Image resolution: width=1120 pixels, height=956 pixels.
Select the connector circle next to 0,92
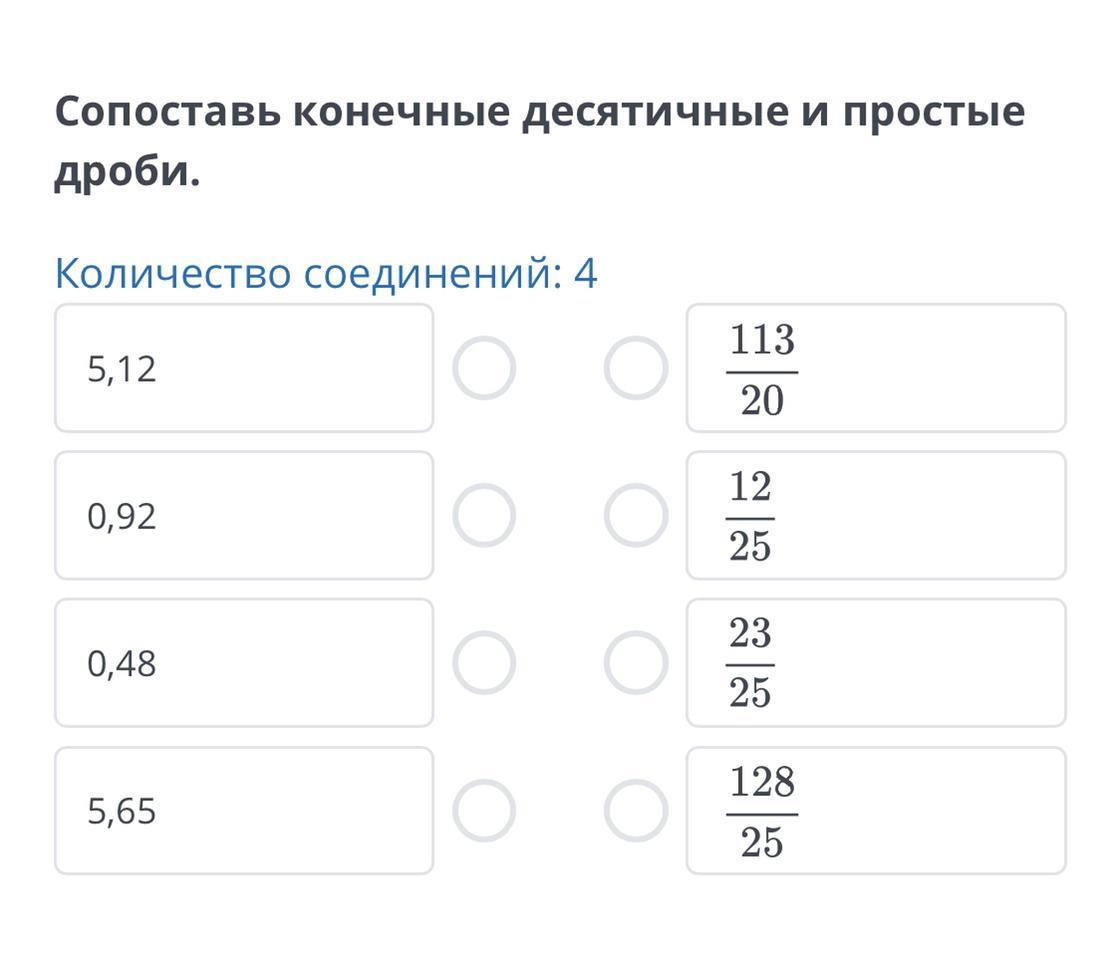click(484, 515)
